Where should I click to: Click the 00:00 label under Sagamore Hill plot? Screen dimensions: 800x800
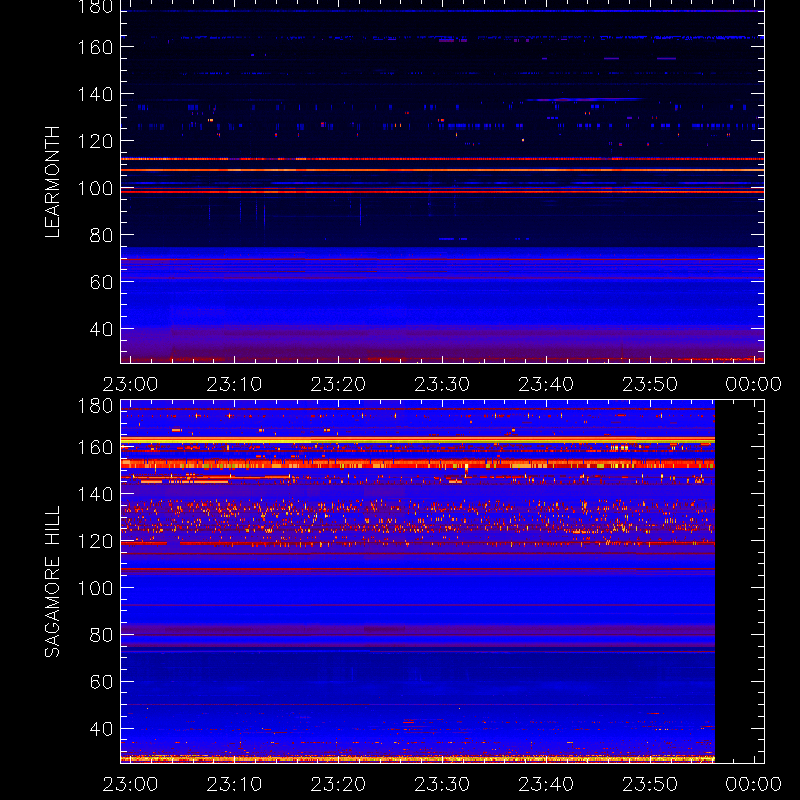pyautogui.click(x=754, y=784)
